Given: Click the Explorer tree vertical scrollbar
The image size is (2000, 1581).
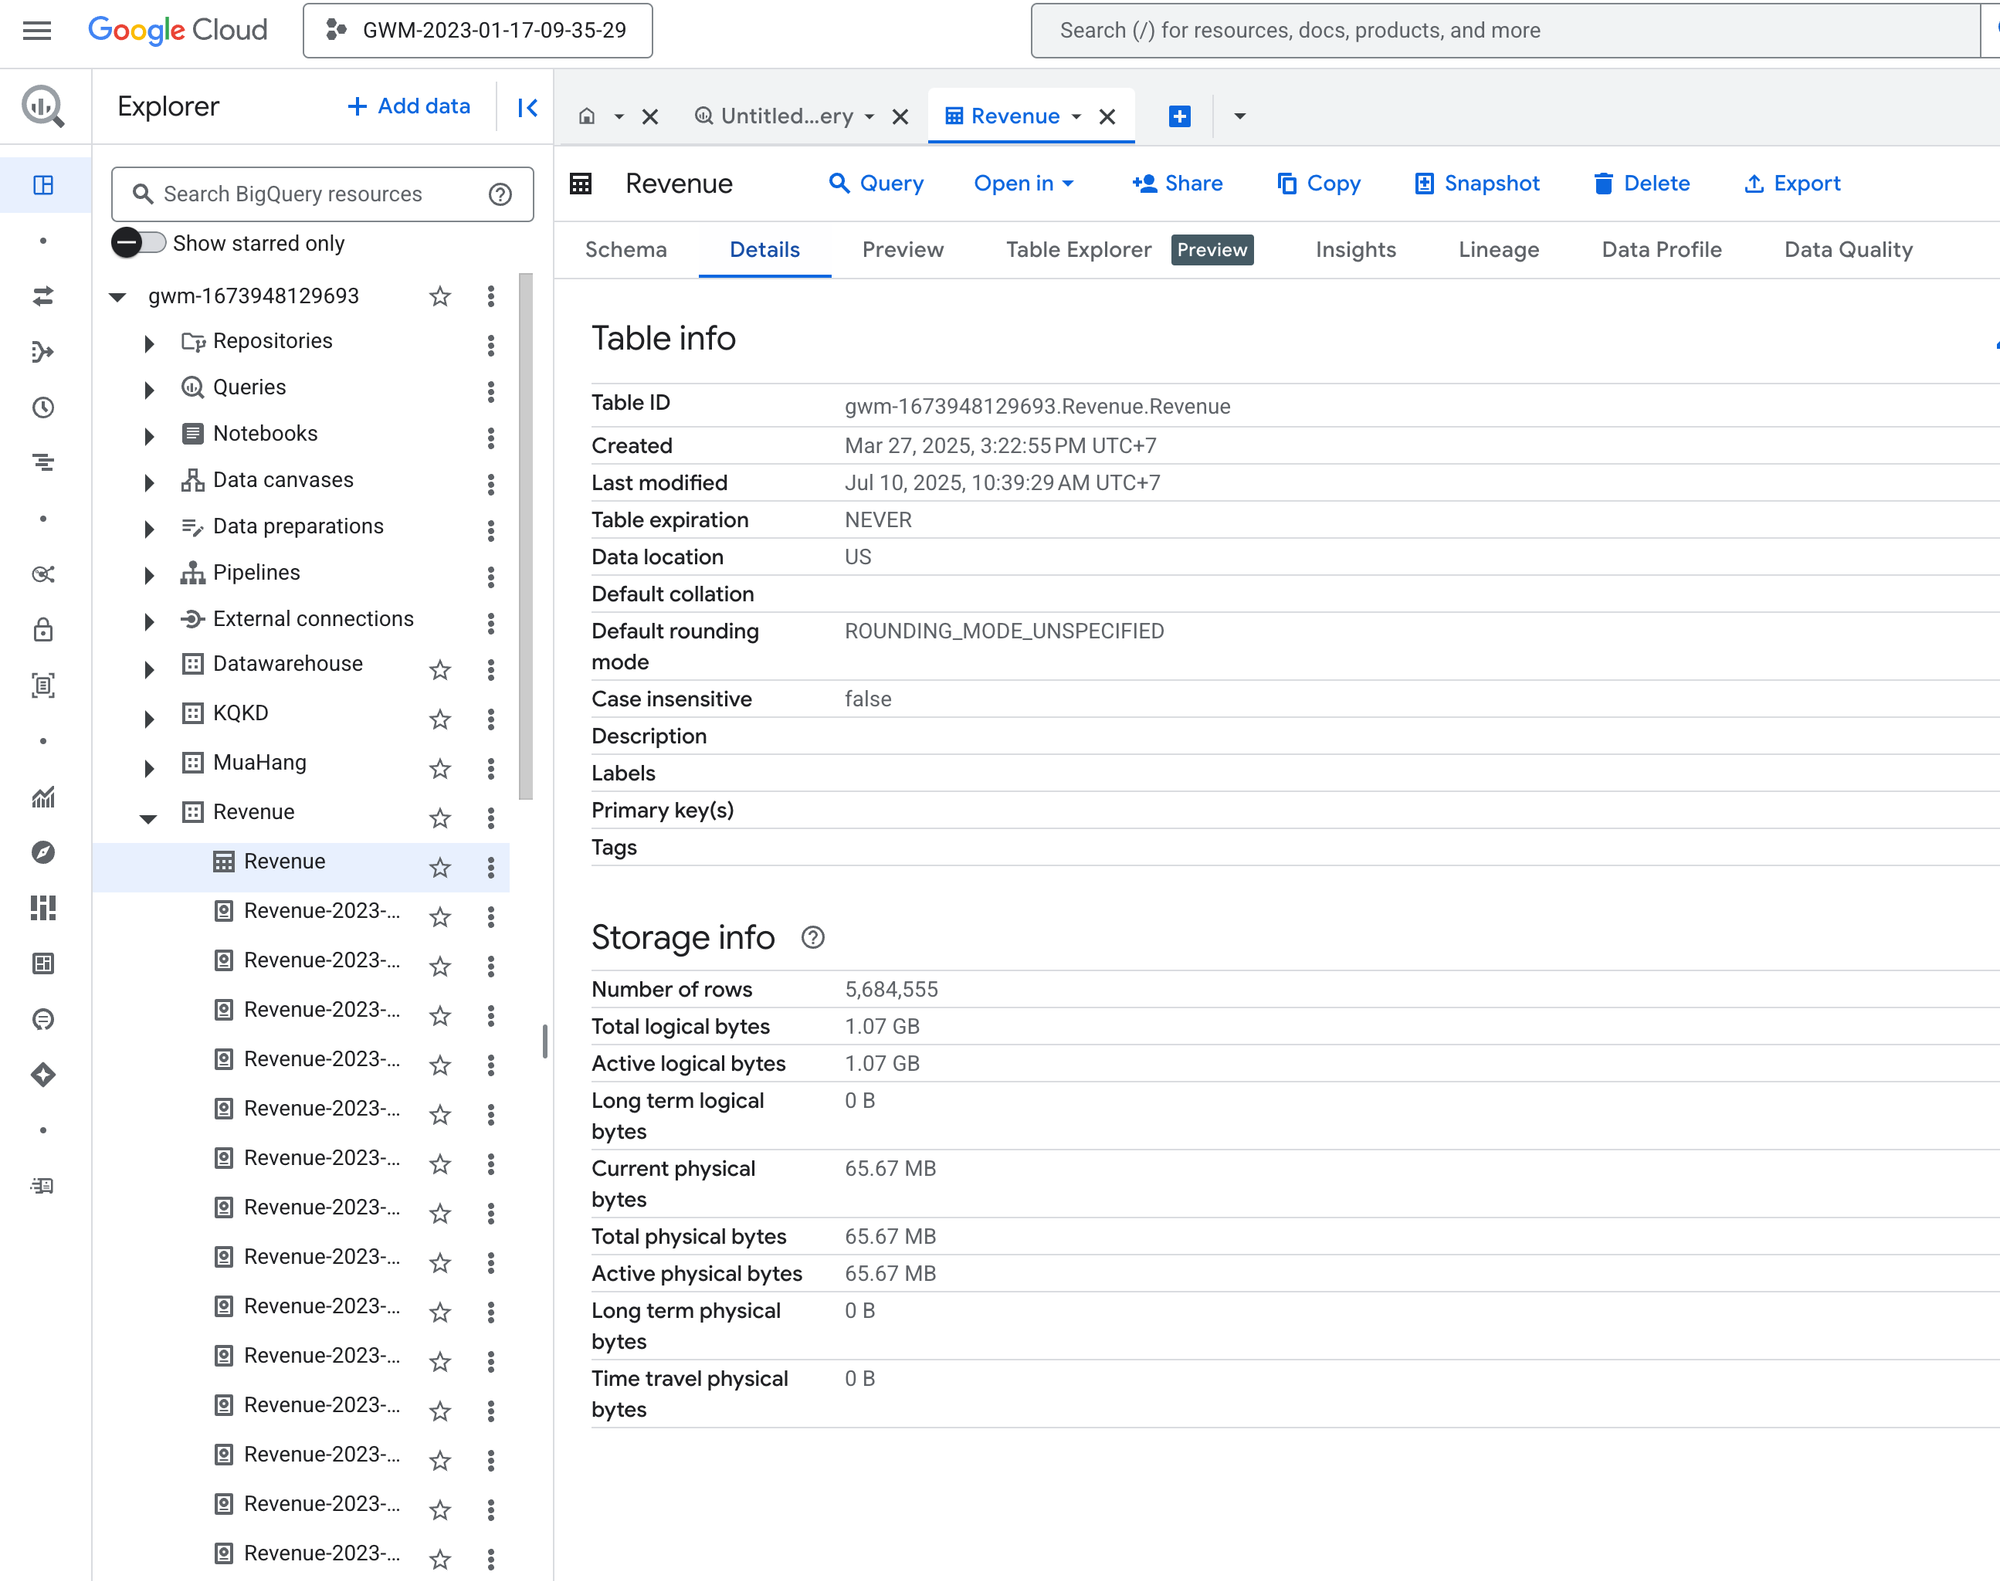Looking at the screenshot, I should [x=526, y=536].
